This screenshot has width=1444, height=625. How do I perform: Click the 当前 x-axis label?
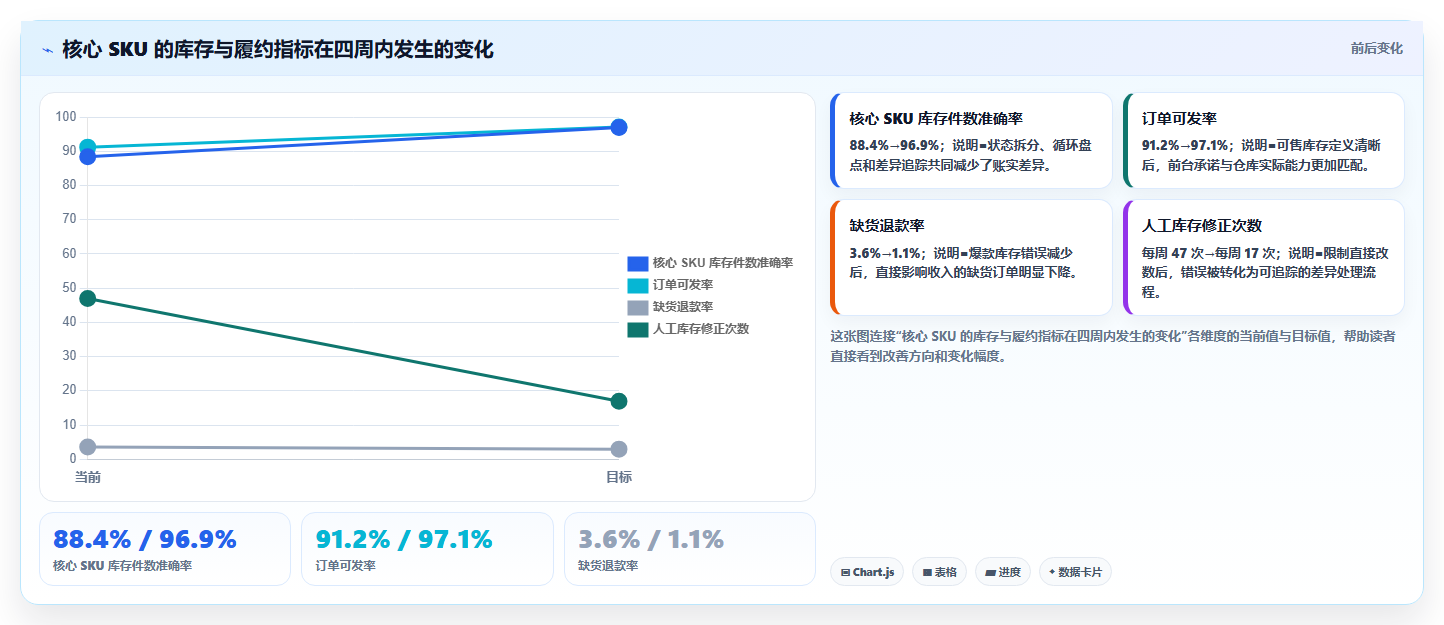[88, 477]
